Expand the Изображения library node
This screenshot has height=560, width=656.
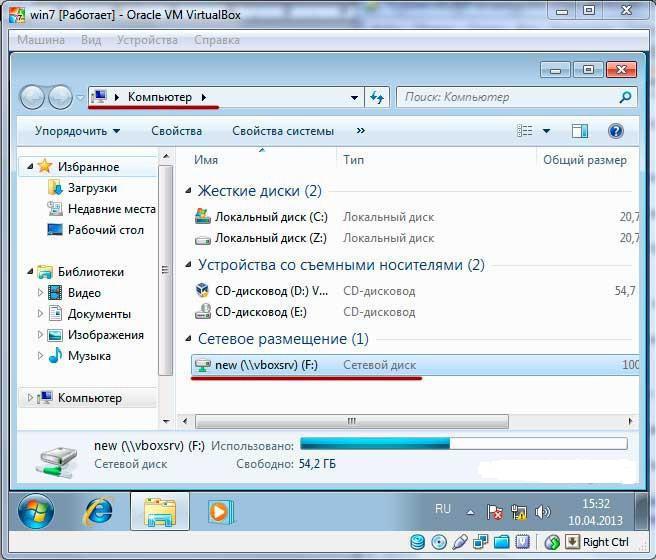[x=40, y=335]
